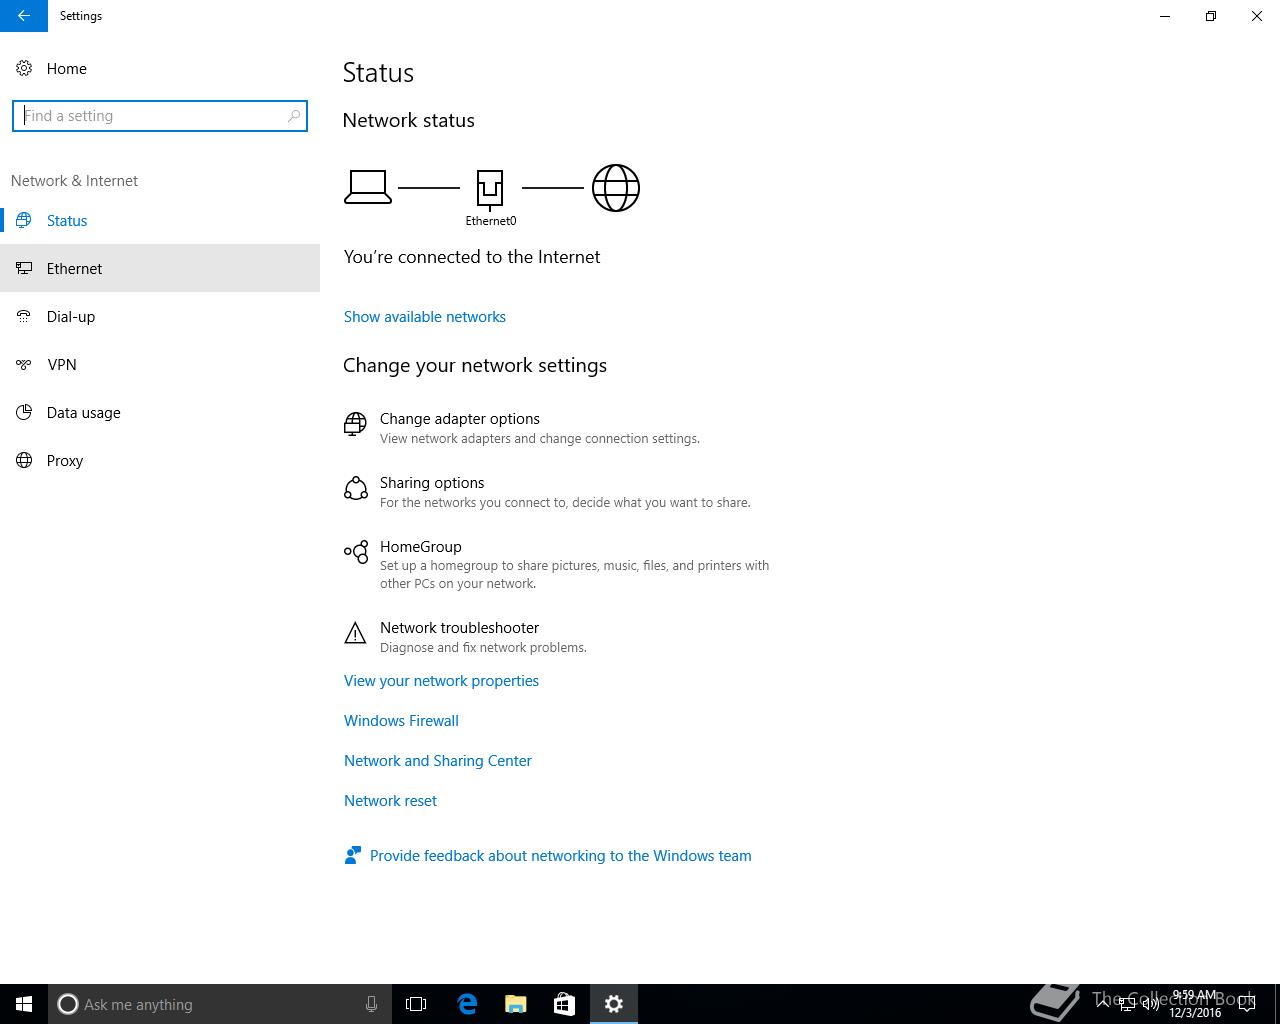Click the Ask me anything Cortana box
Viewport: 1280px width, 1024px height.
pyautogui.click(x=220, y=1004)
